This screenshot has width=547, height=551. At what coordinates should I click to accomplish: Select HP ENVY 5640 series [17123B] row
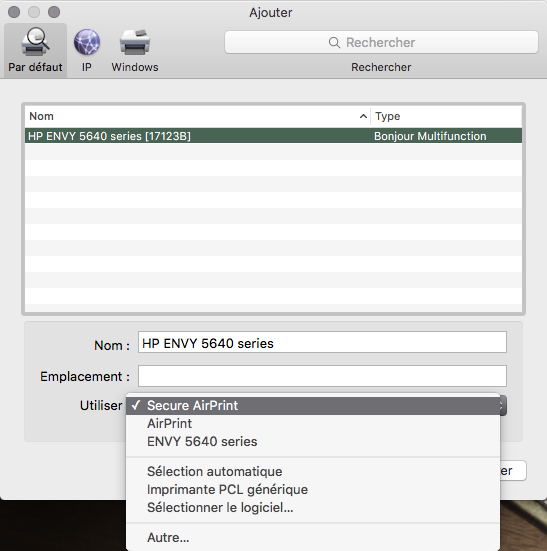pos(273,136)
